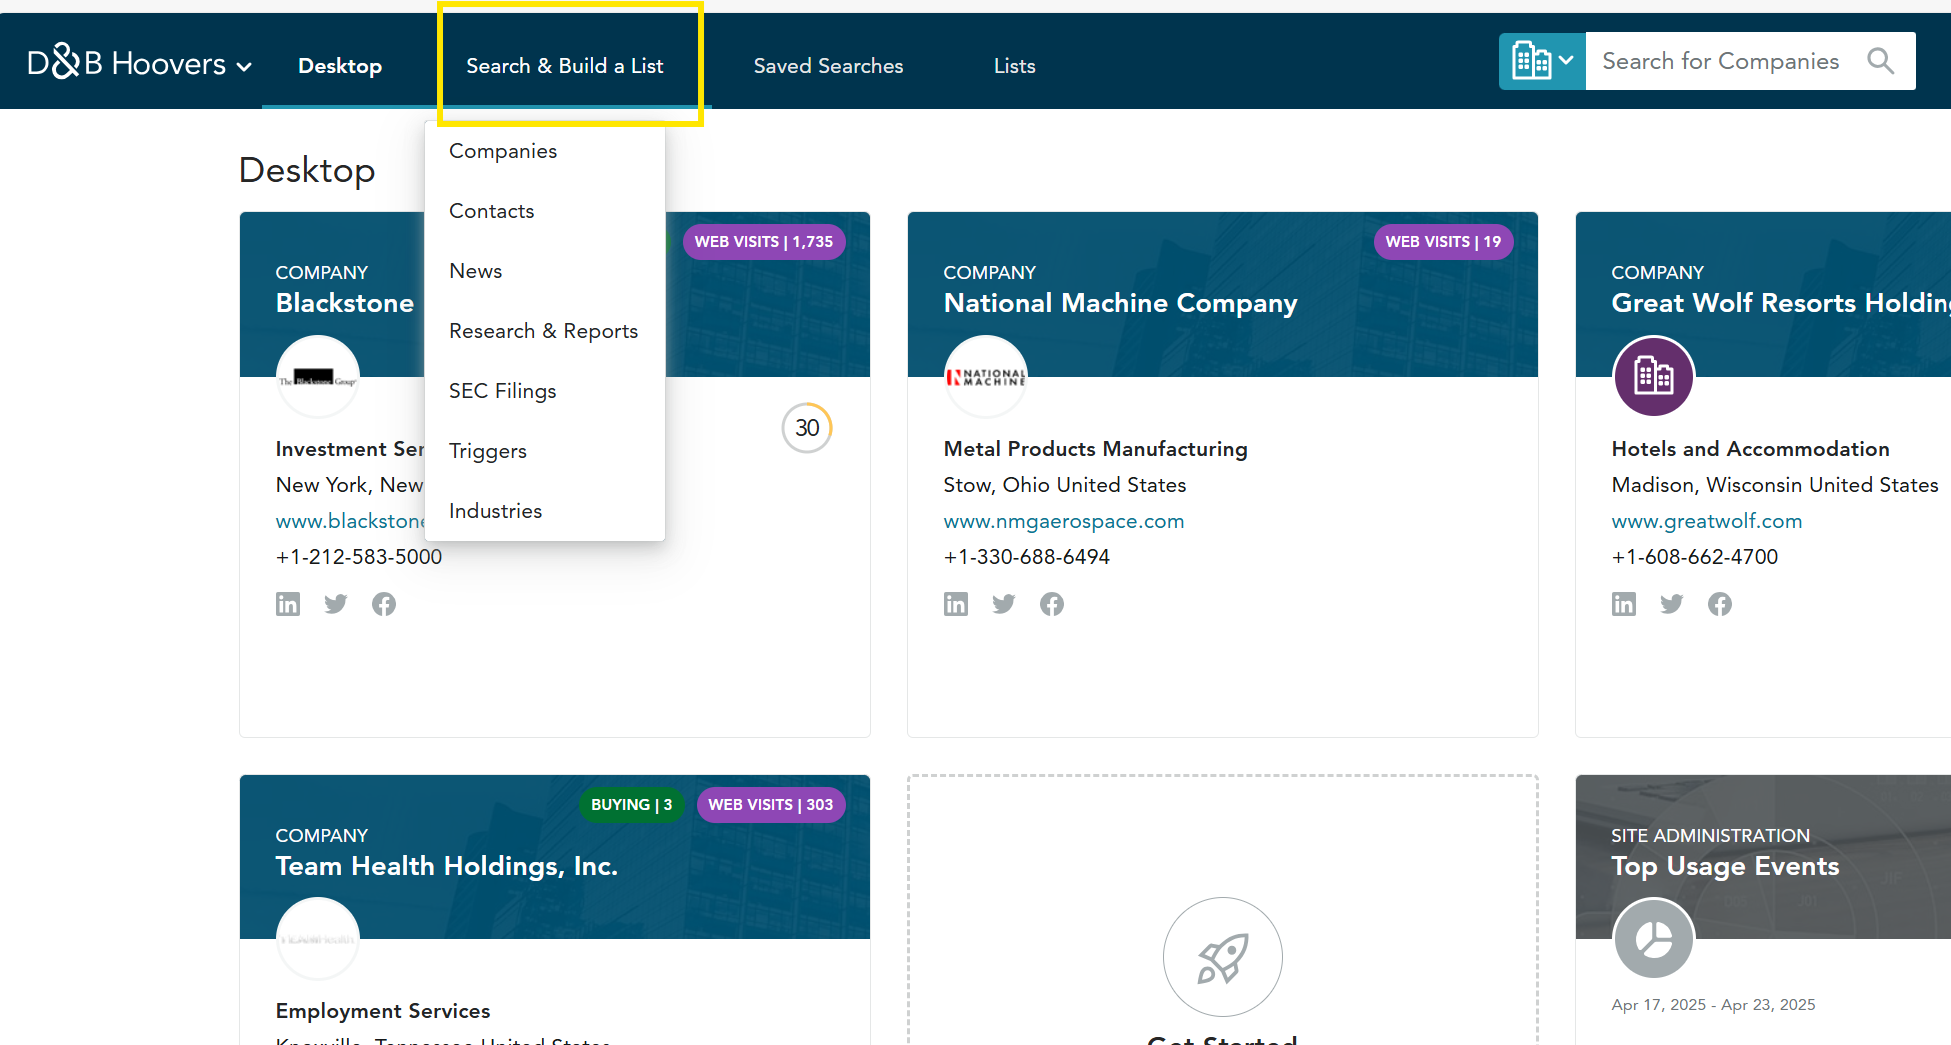Open www.greatwolf.com link
The image size is (1951, 1045).
(x=1707, y=521)
